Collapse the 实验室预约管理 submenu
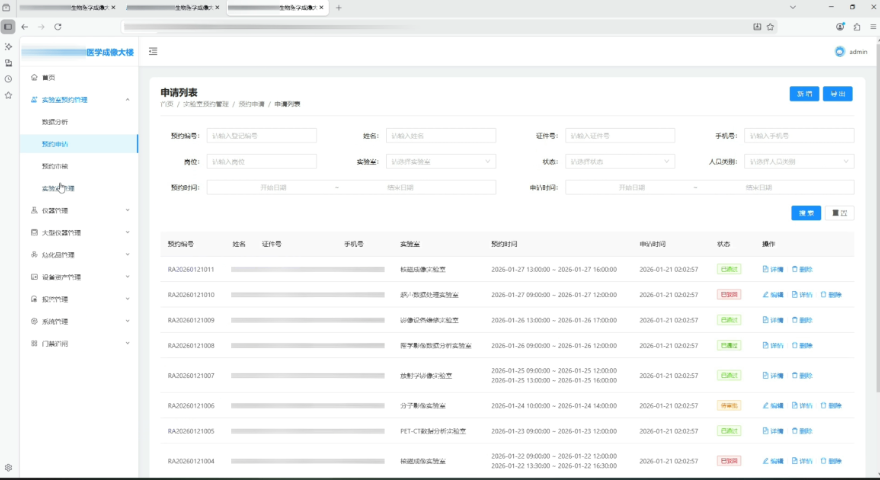Screen dimensions: 880x480 coord(127,100)
